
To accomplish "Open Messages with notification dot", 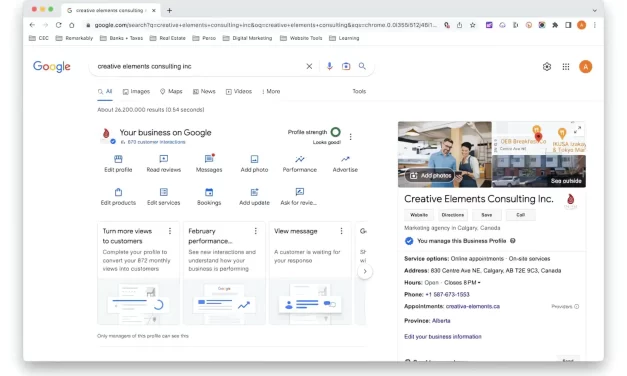I will (x=209, y=164).
